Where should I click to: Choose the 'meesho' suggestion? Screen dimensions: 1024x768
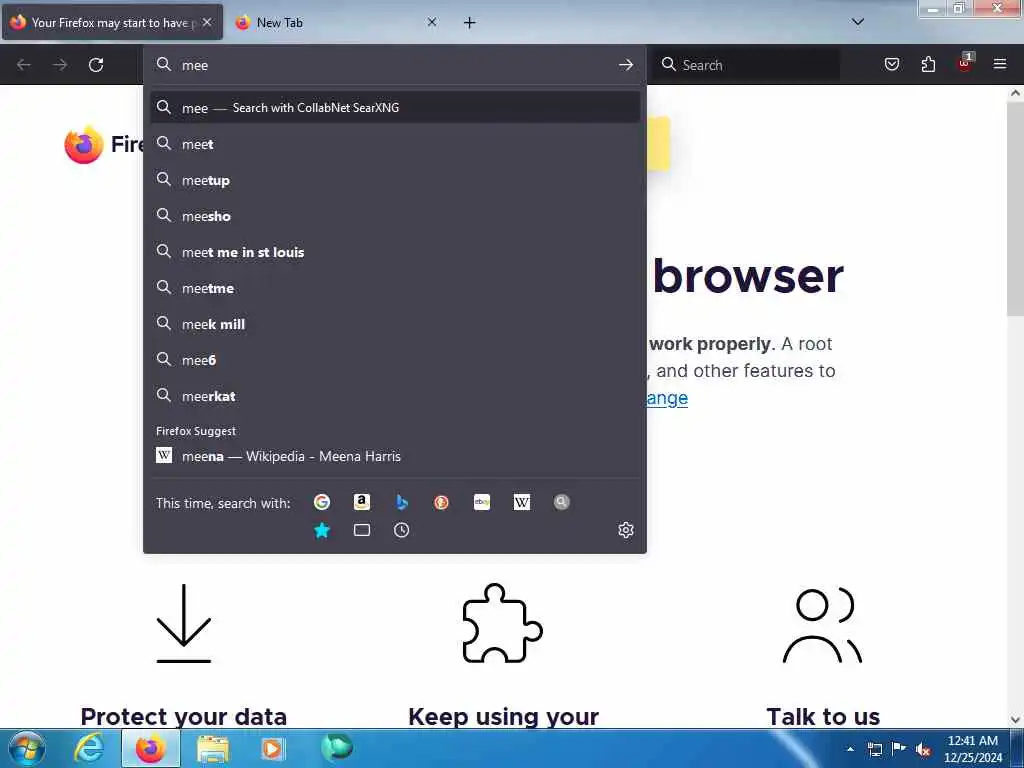(394, 216)
